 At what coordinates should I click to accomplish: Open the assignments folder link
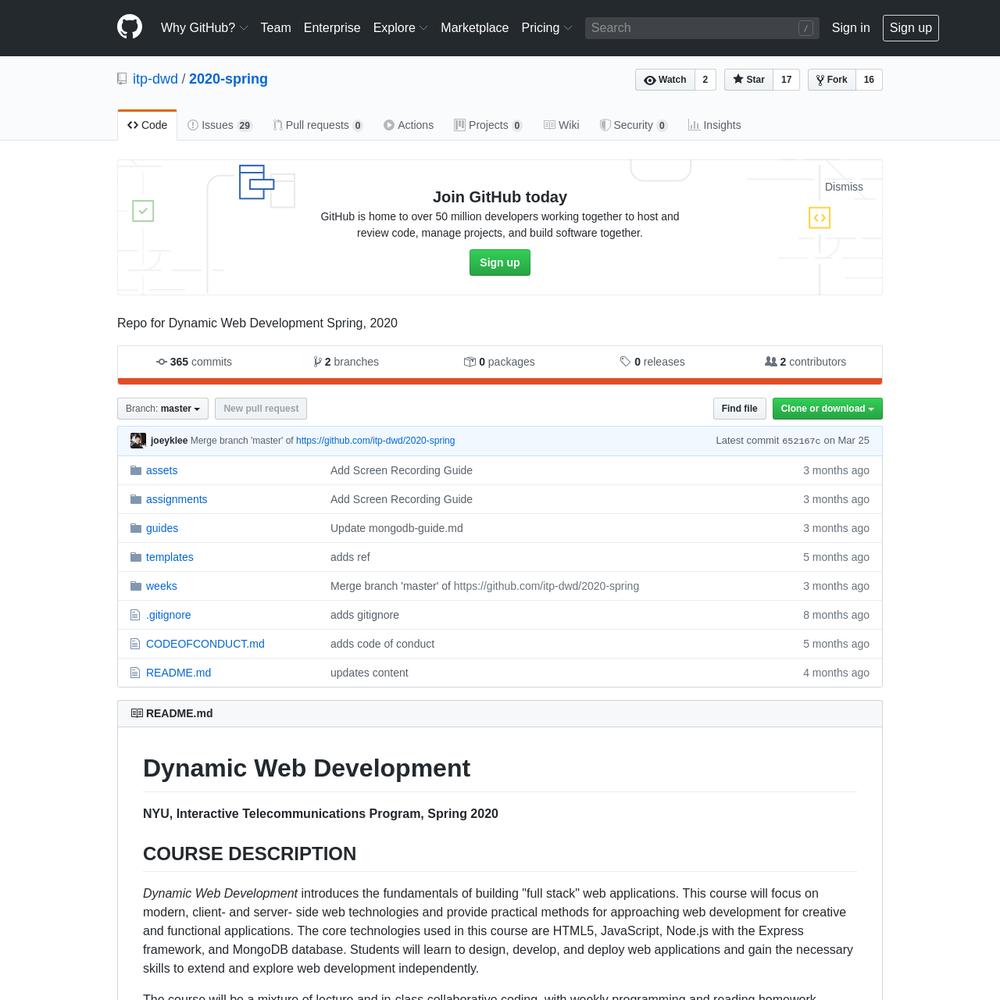pos(177,499)
